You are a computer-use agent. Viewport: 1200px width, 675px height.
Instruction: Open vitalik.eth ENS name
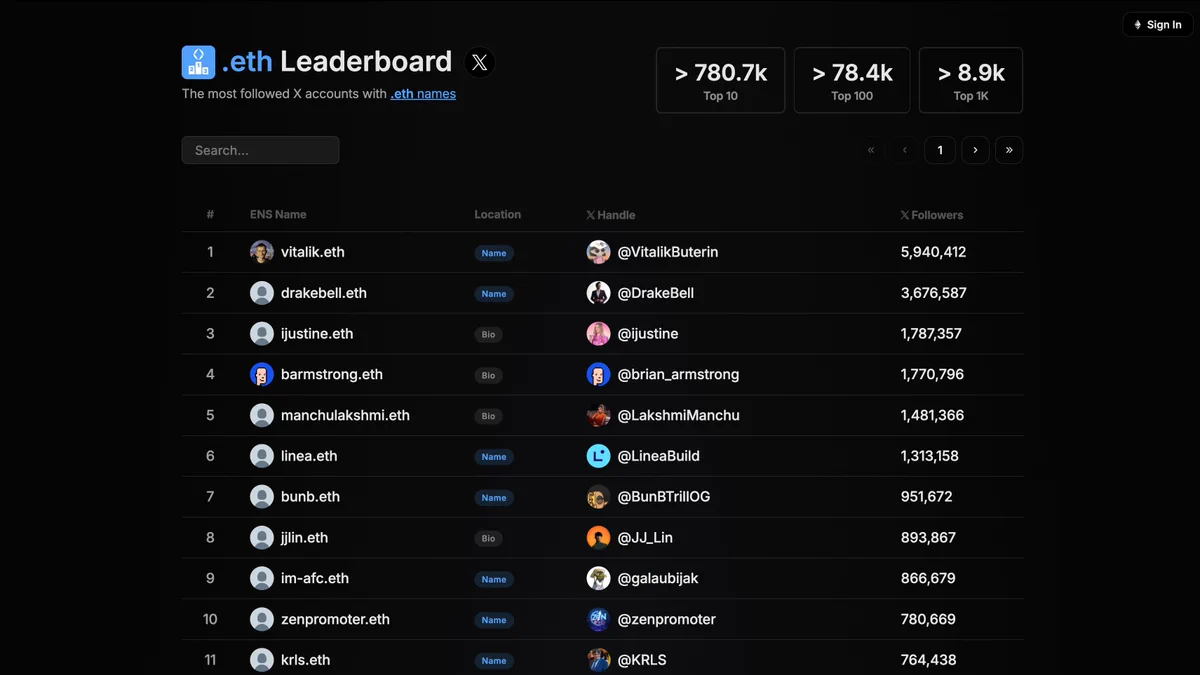(x=313, y=252)
